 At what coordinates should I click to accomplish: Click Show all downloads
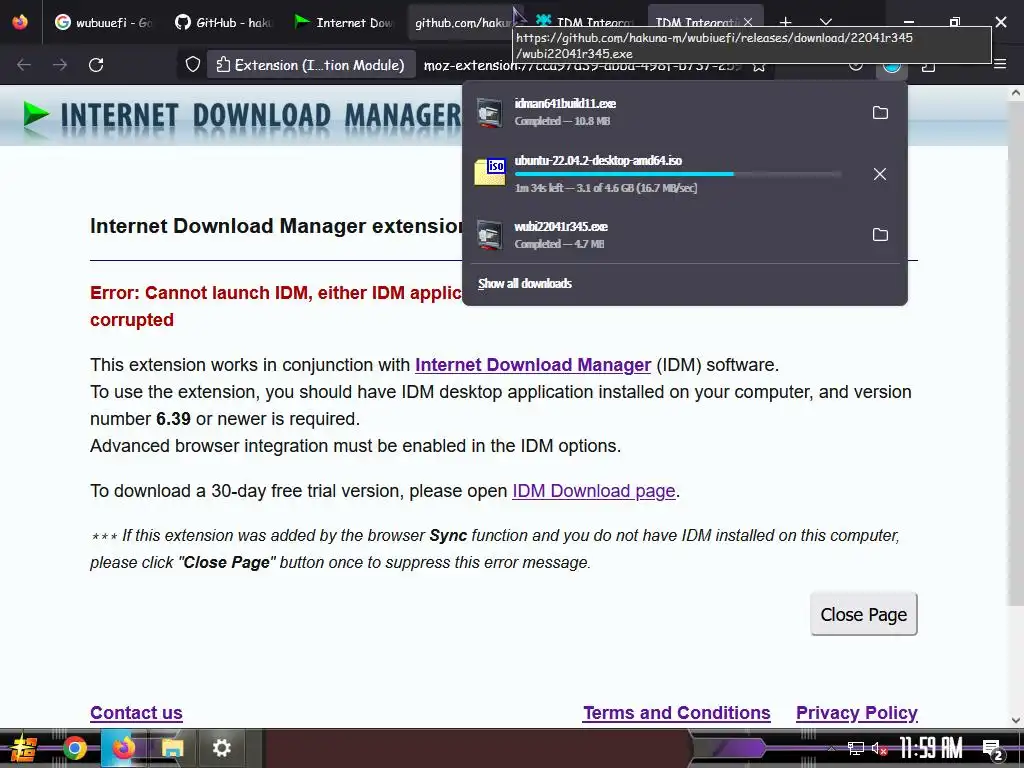[x=525, y=283]
